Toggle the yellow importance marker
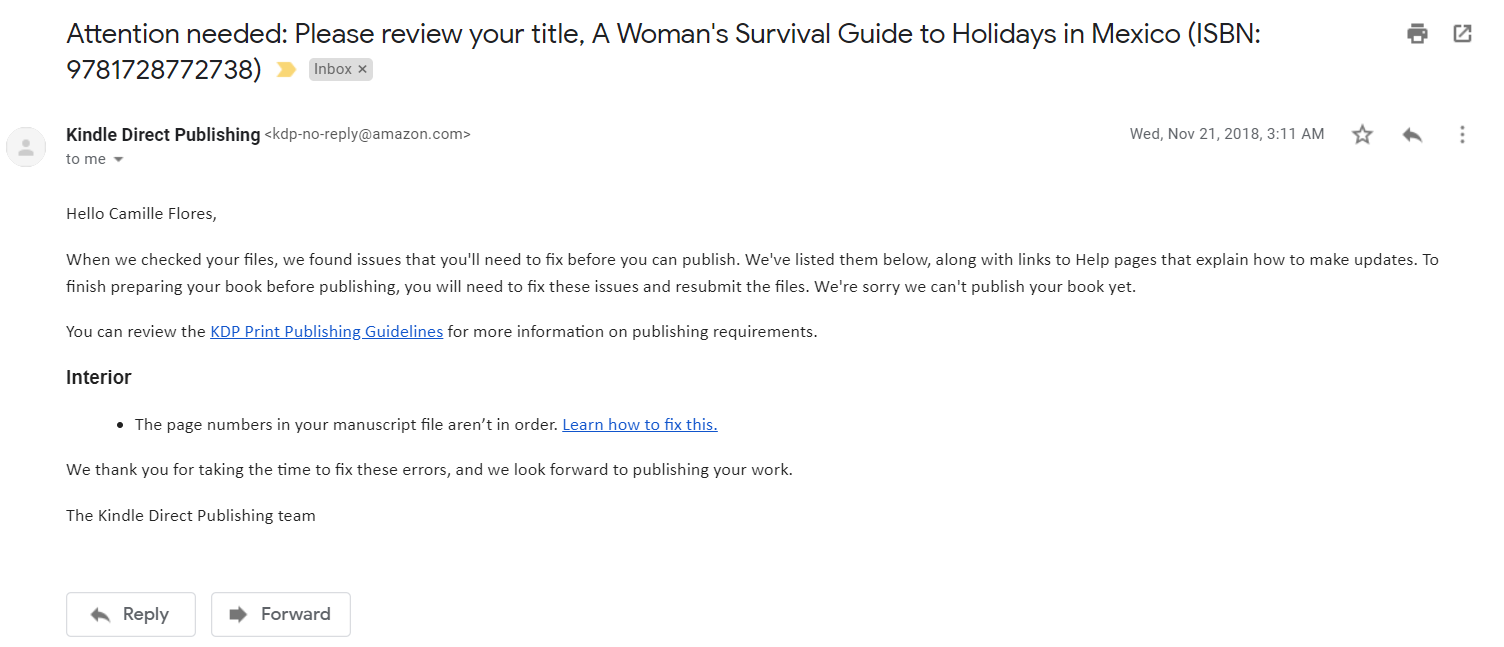This screenshot has height=647, width=1504. click(286, 70)
